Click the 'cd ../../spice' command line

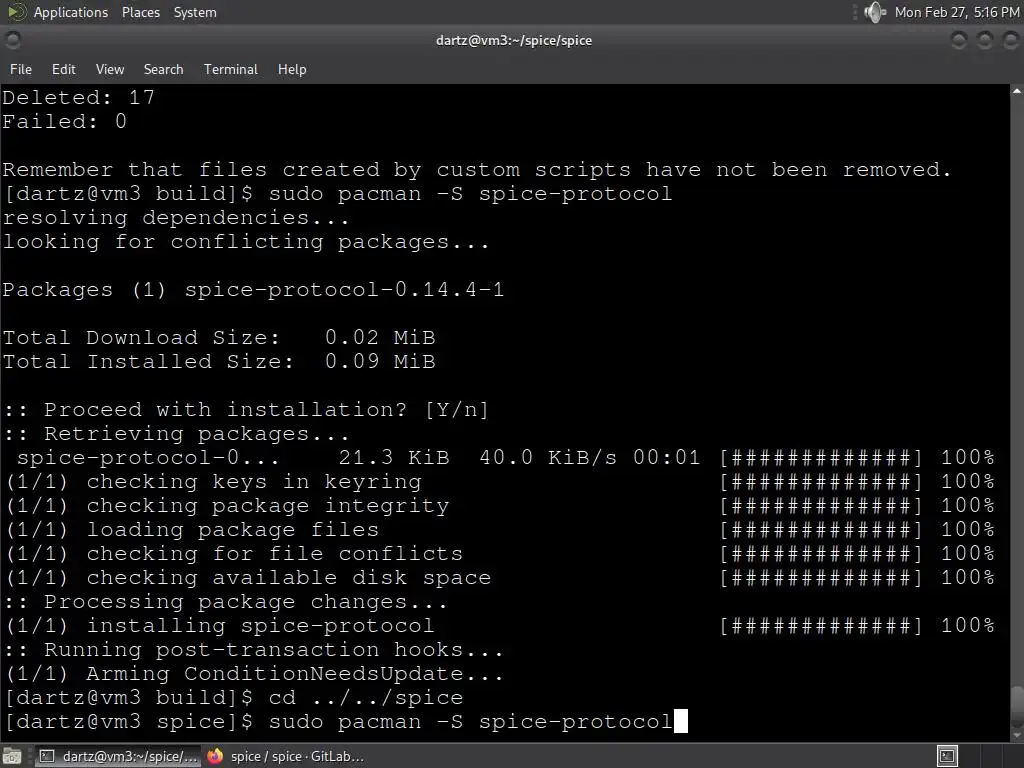233,698
